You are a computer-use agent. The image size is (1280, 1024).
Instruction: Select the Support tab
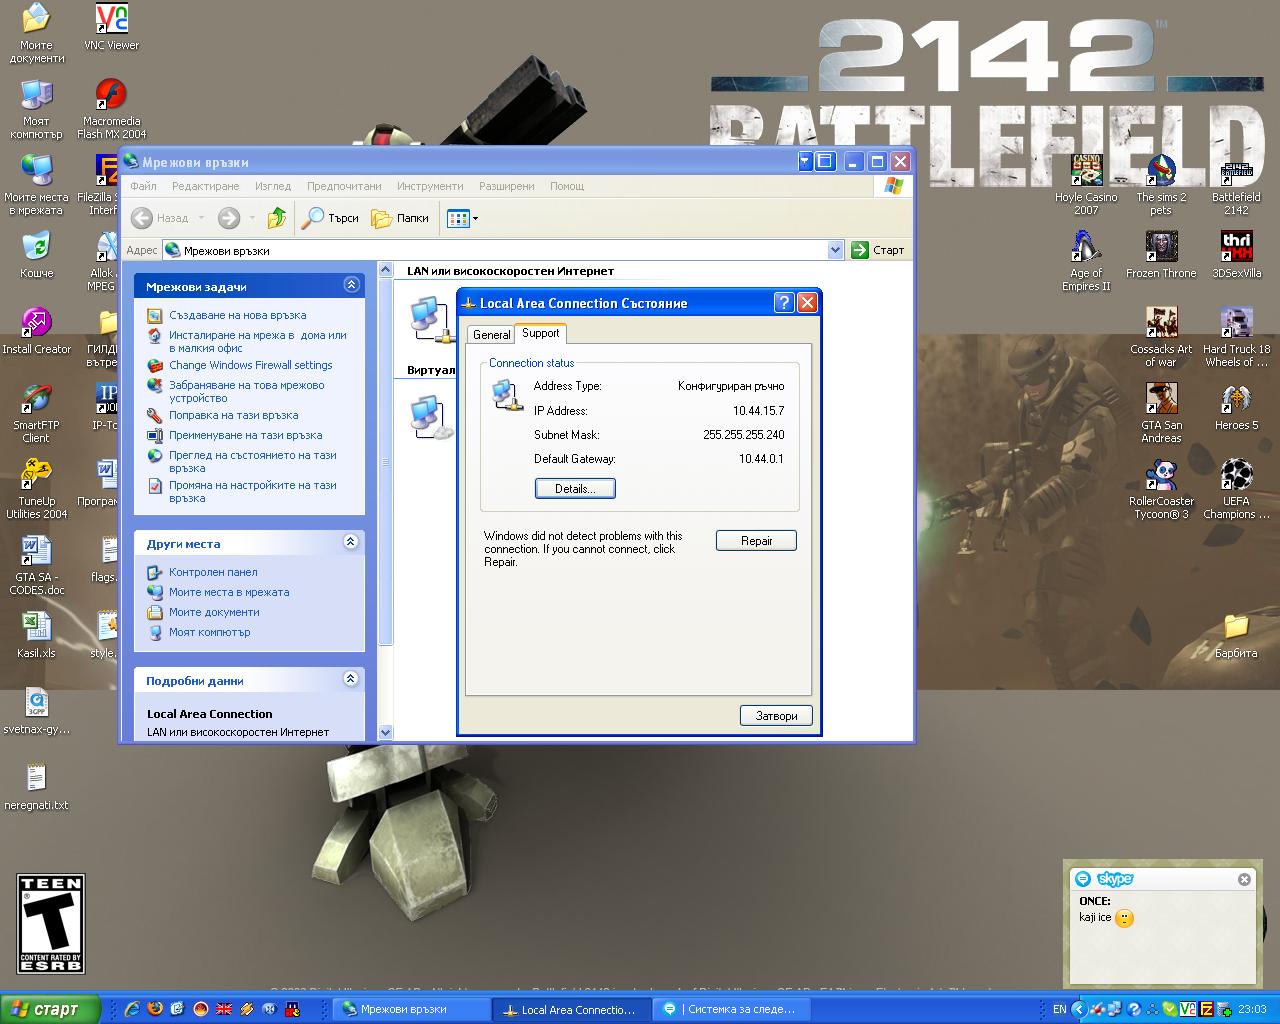click(x=541, y=333)
